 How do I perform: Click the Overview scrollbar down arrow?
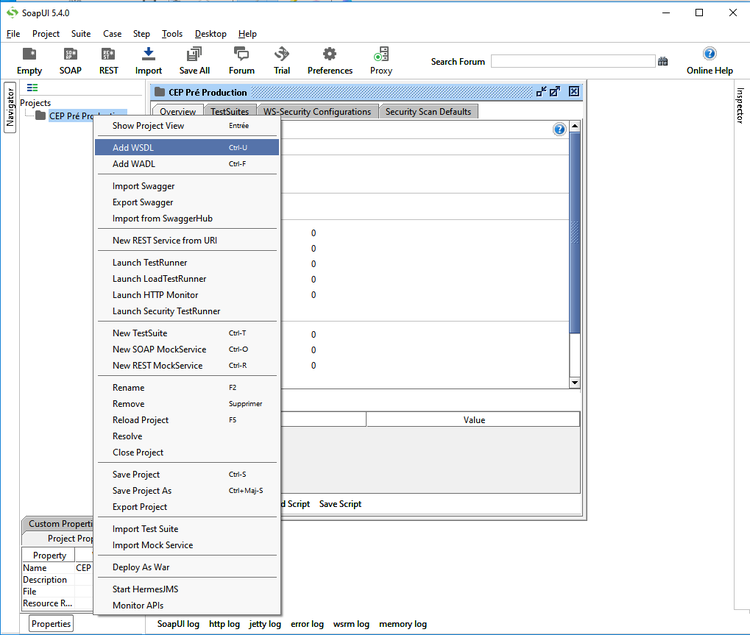pos(574,383)
